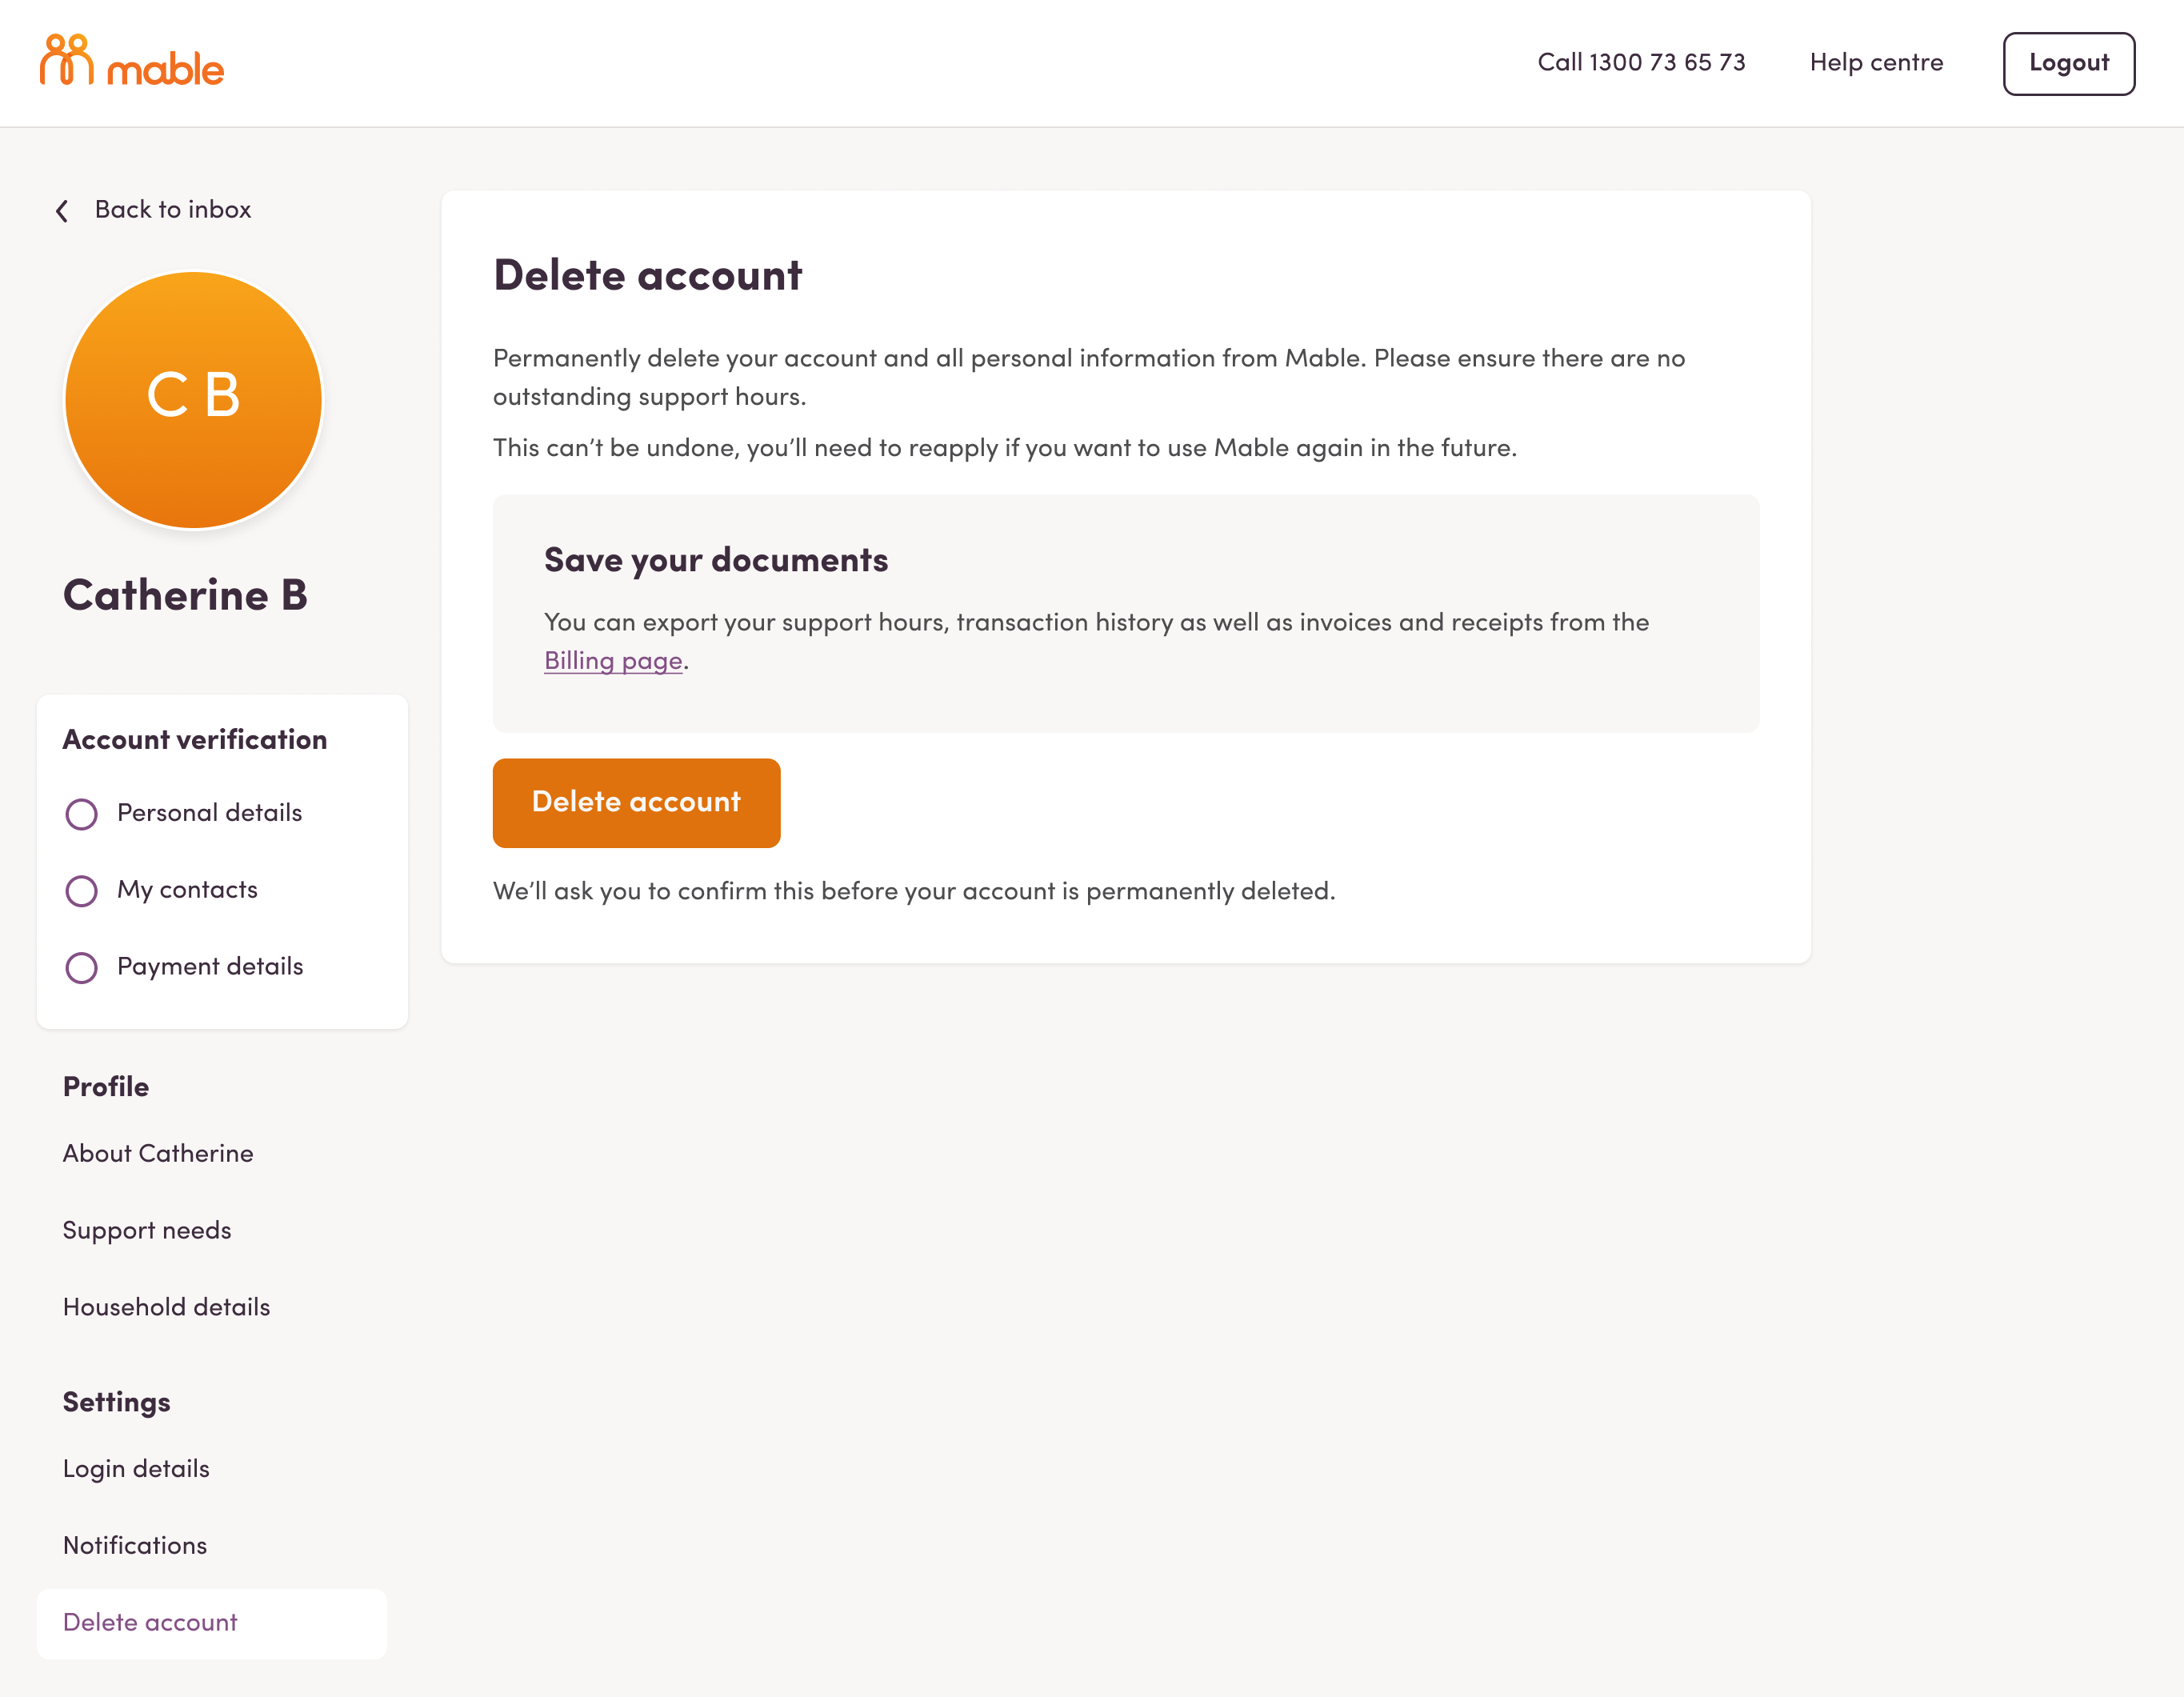Open Login details settings
This screenshot has height=1697, width=2184.
coord(136,1469)
